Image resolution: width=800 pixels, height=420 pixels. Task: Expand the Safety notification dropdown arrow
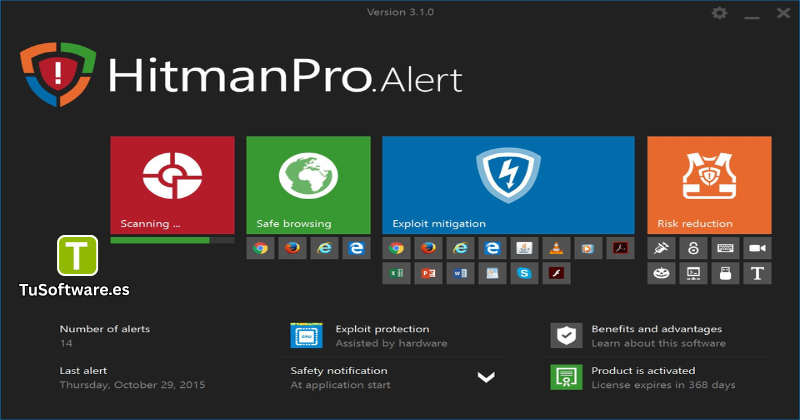486,377
